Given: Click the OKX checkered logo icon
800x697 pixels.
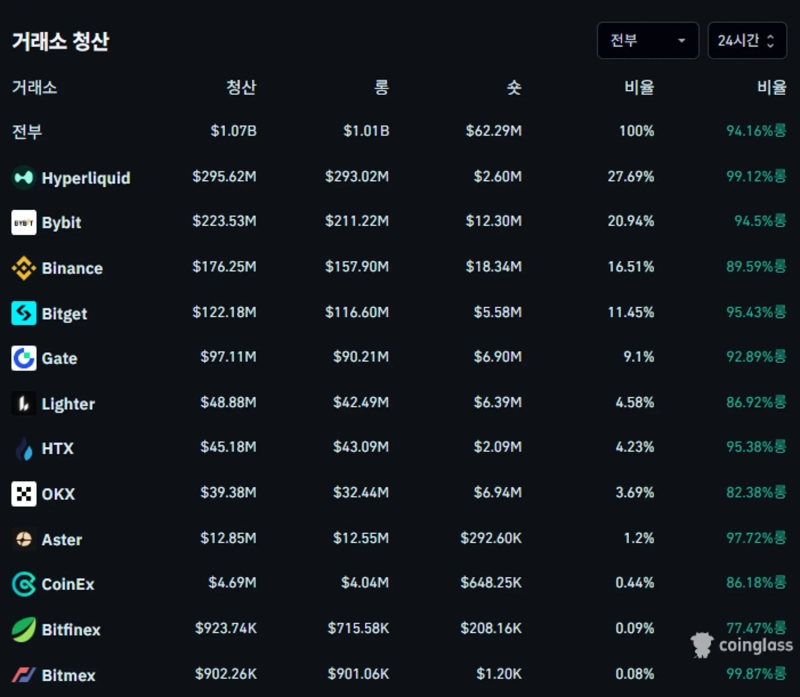Looking at the screenshot, I should click(x=24, y=494).
